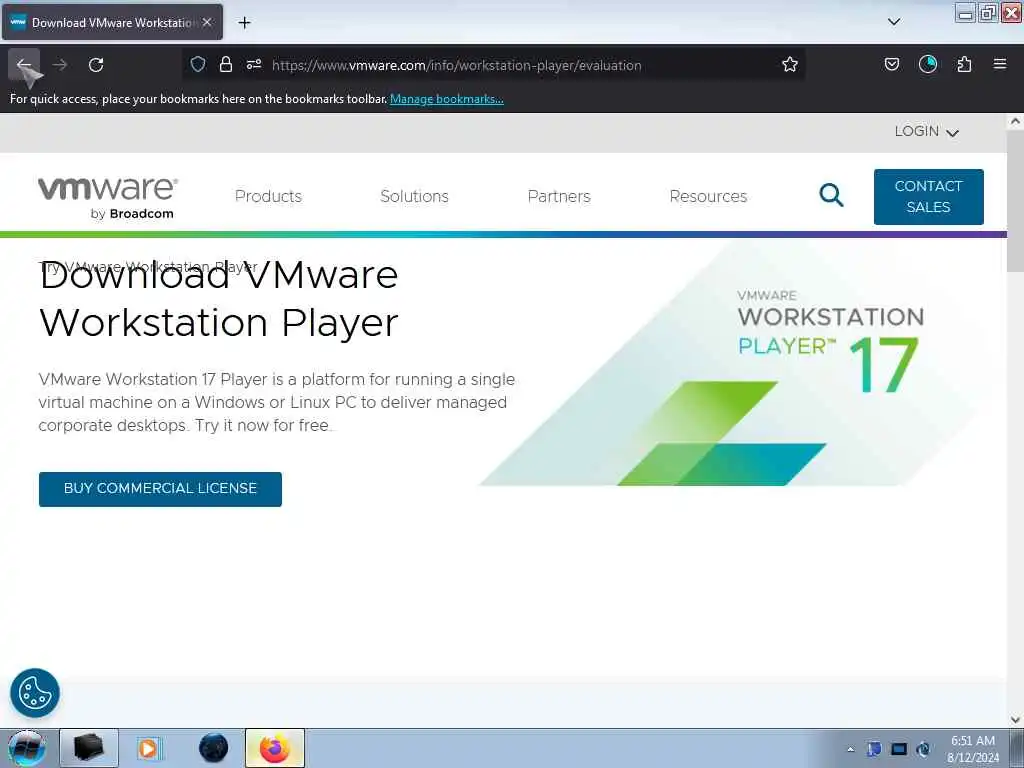Screen dimensions: 1024x768
Task: Click the network monitor tray icon
Action: pyautogui.click(x=899, y=749)
